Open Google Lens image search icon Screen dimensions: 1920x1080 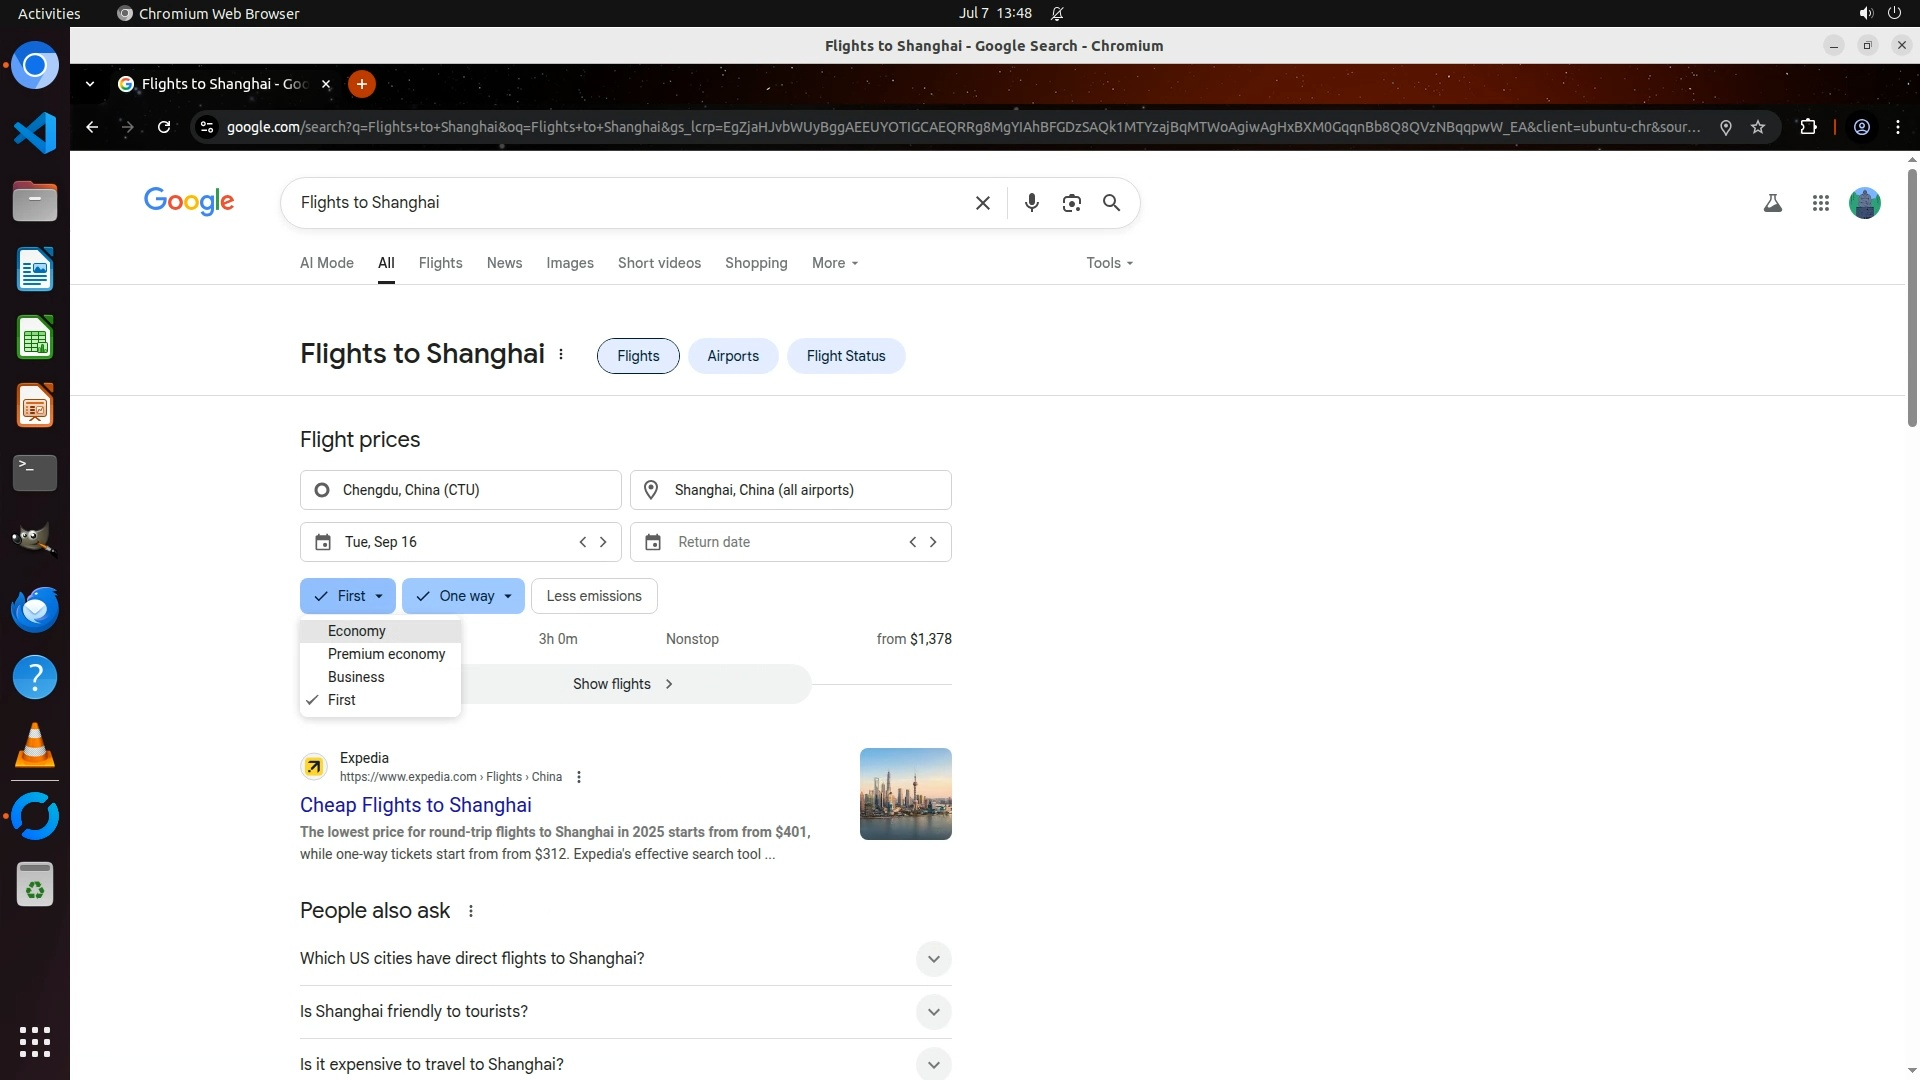click(x=1071, y=203)
